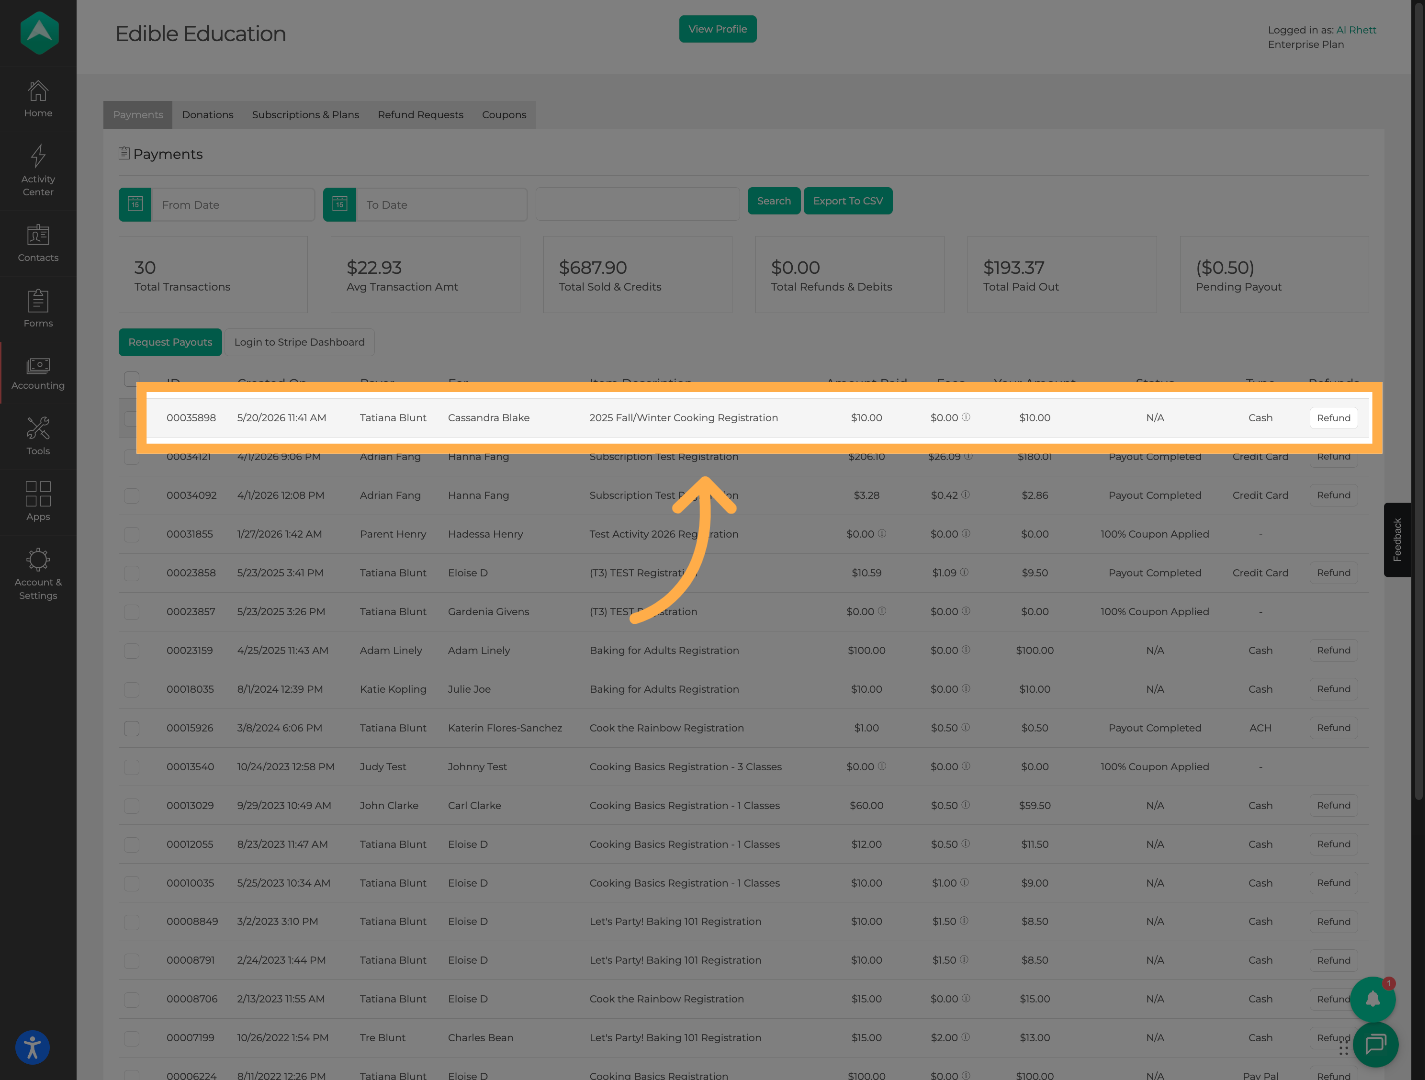Viewport: 1425px width, 1080px height.
Task: Click the Search button
Action: click(774, 201)
